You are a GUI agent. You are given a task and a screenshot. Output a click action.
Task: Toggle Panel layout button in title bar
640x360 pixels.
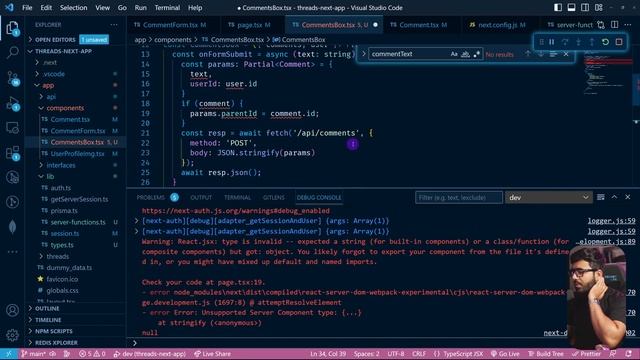coord(571,8)
